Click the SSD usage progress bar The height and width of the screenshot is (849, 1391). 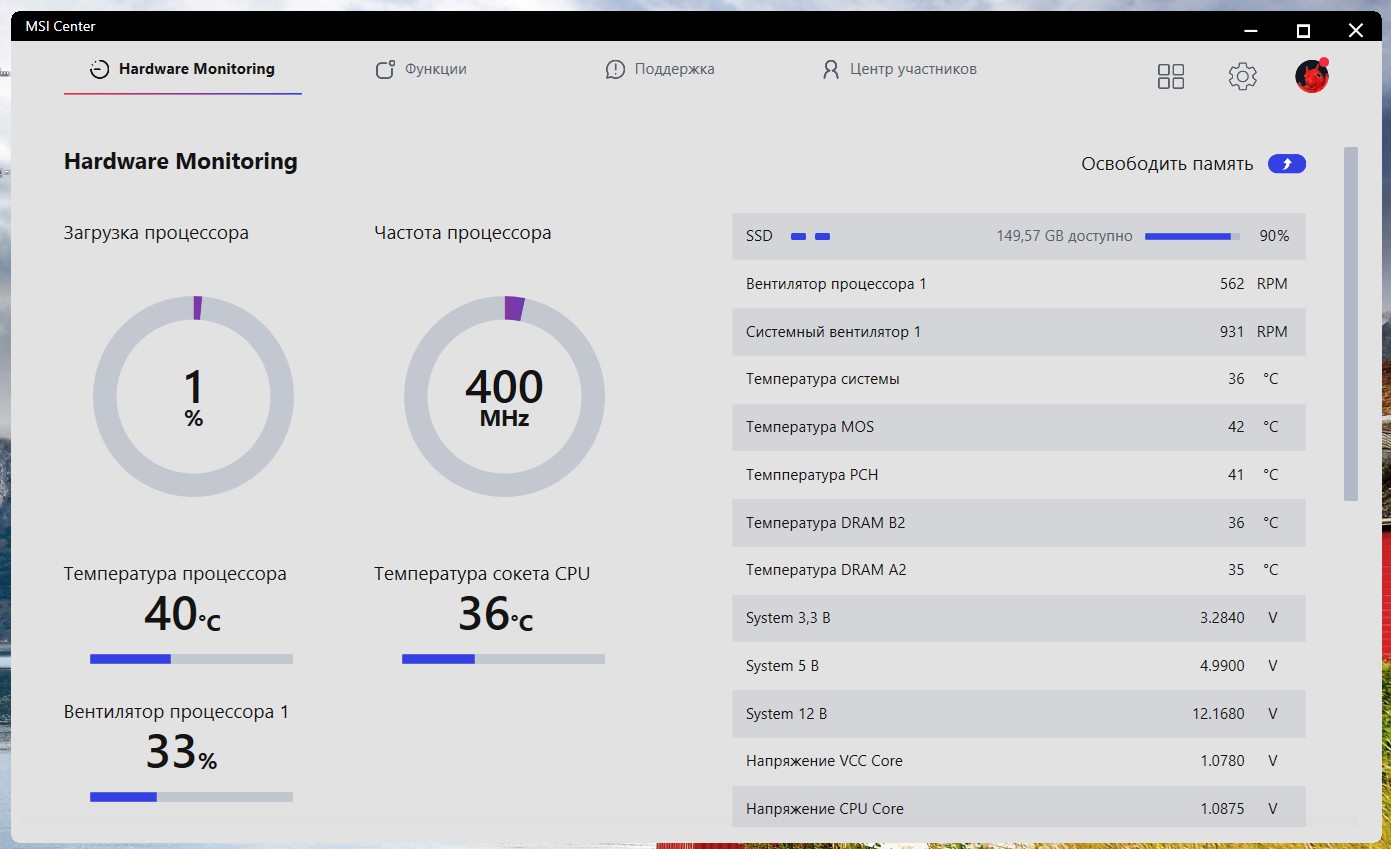tap(1192, 237)
